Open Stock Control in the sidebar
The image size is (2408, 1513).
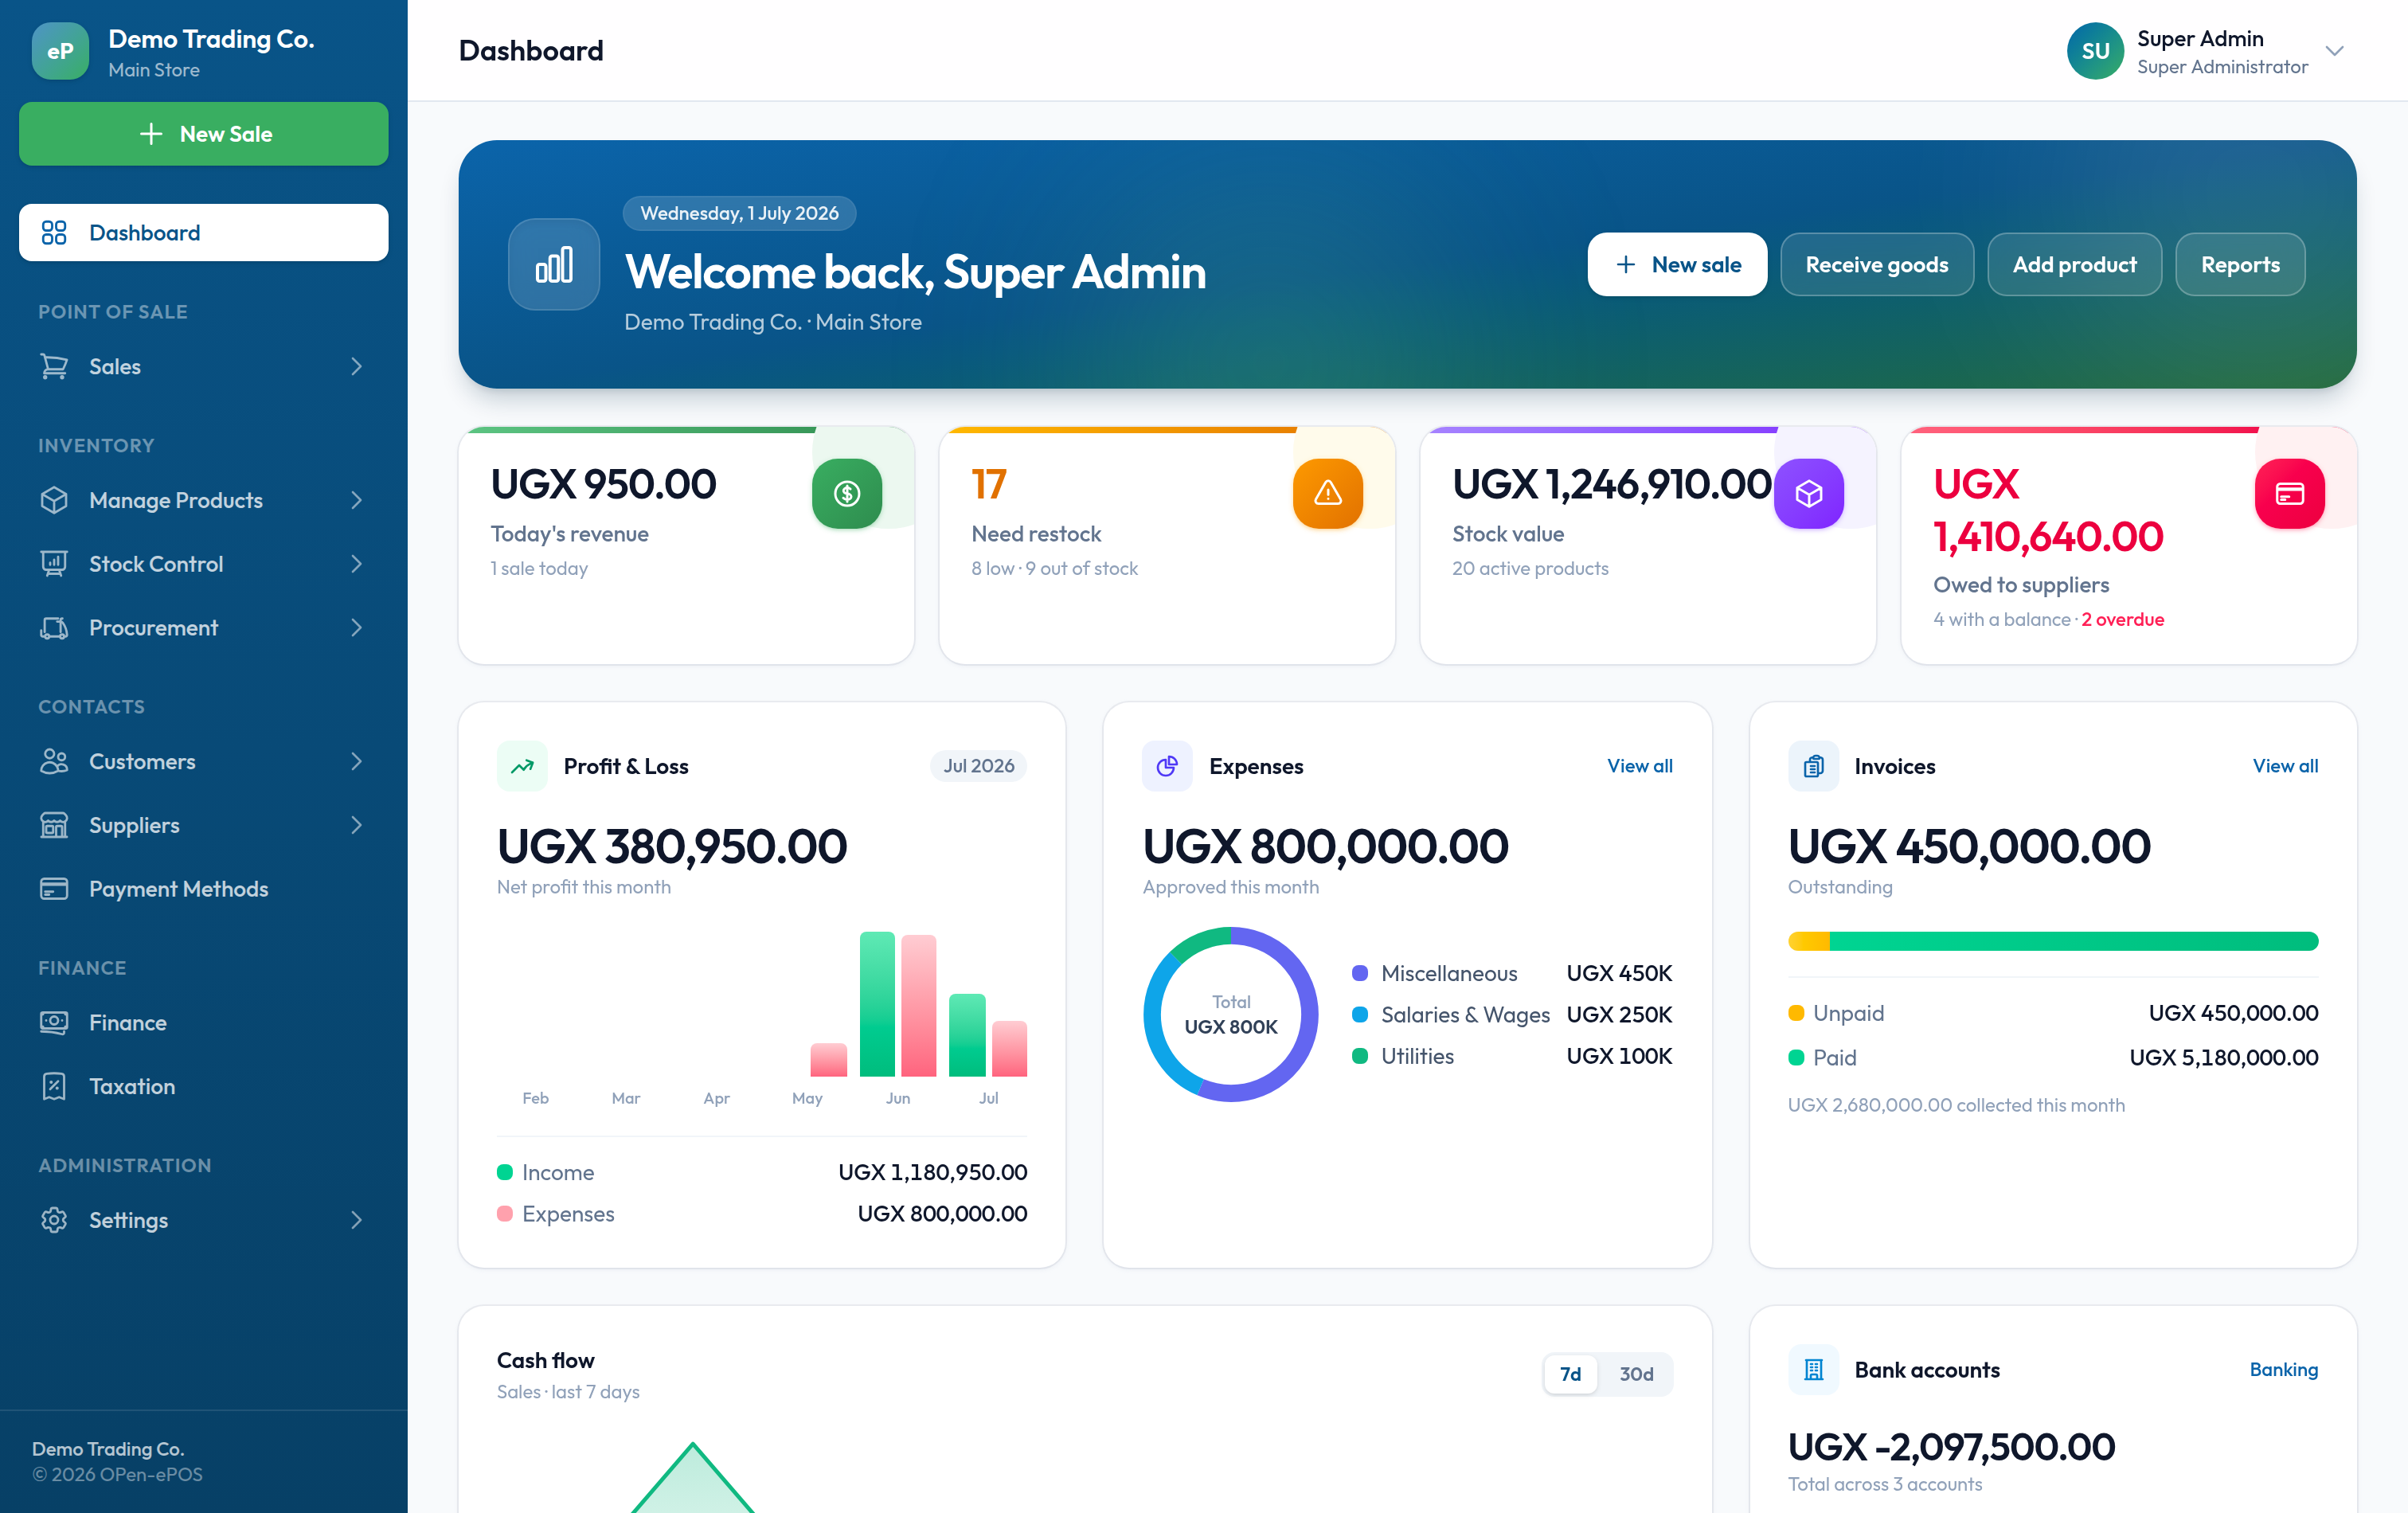tap(204, 564)
